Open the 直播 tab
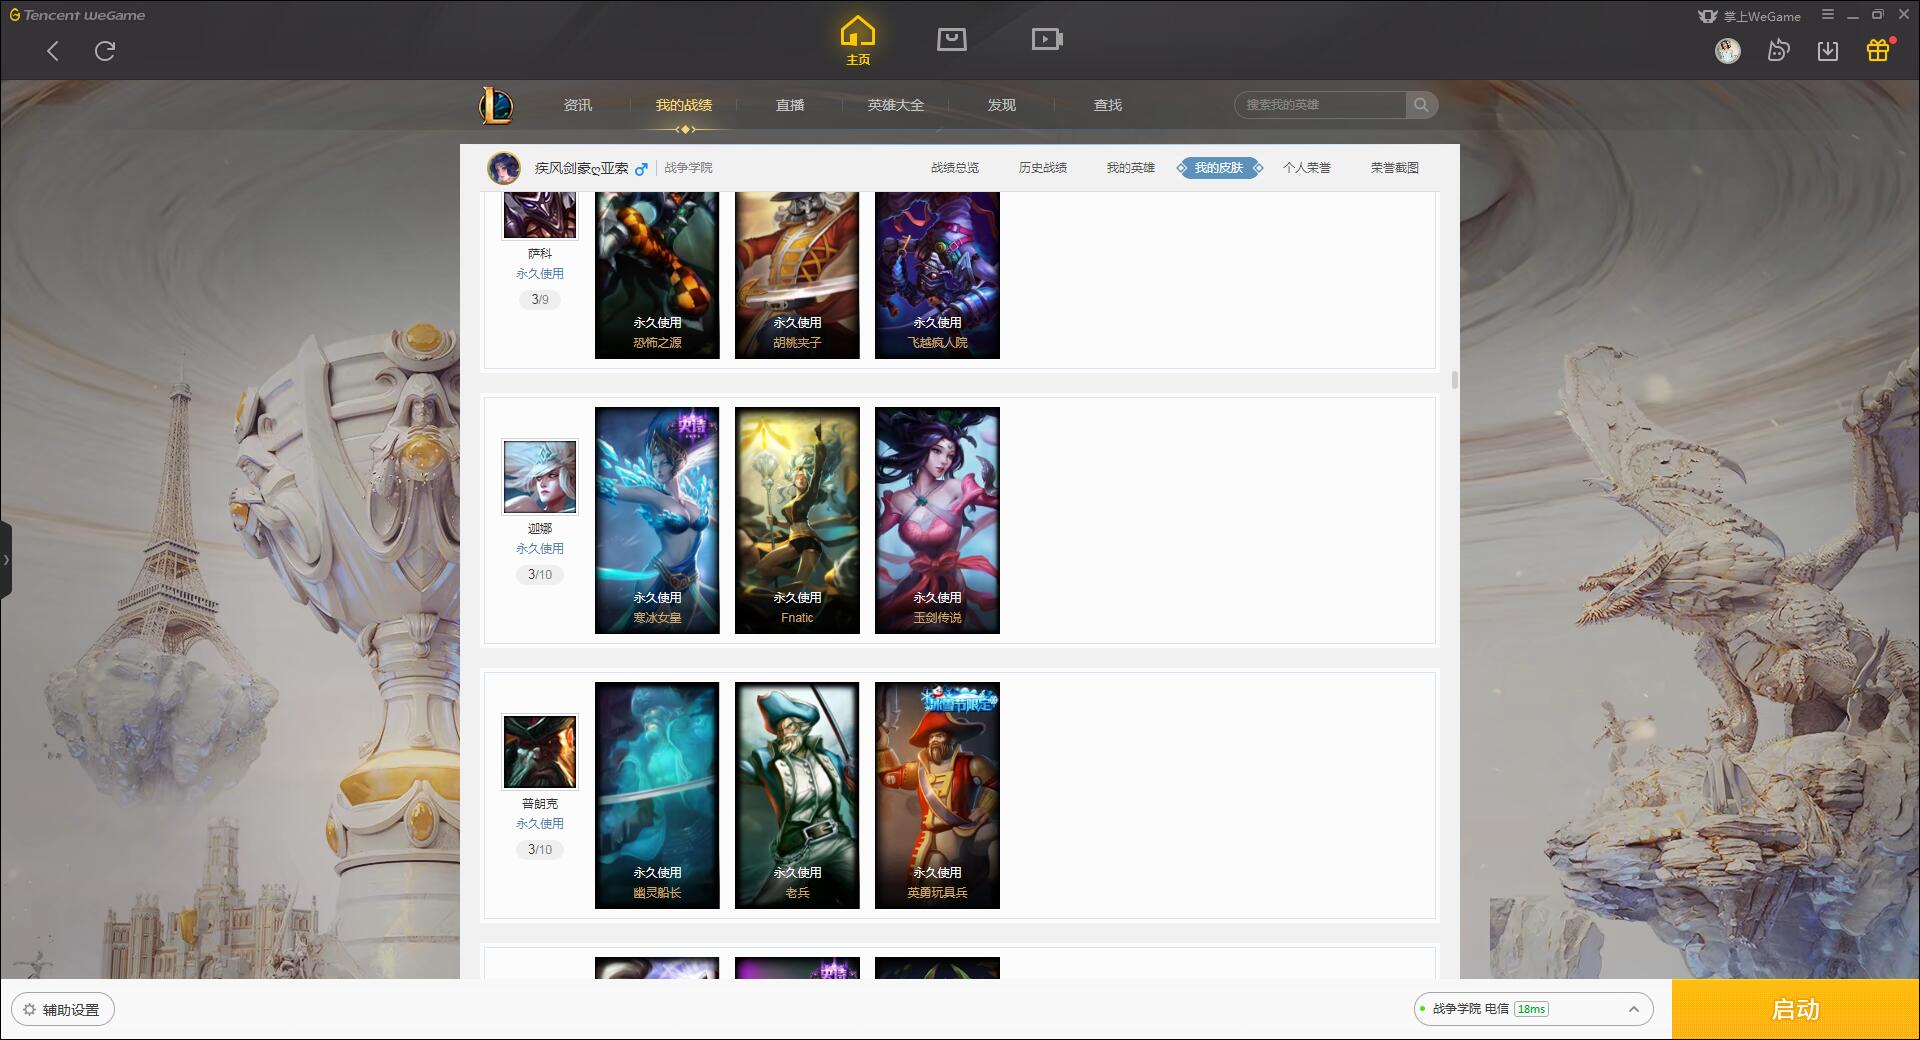Image resolution: width=1920 pixels, height=1040 pixels. pos(790,105)
